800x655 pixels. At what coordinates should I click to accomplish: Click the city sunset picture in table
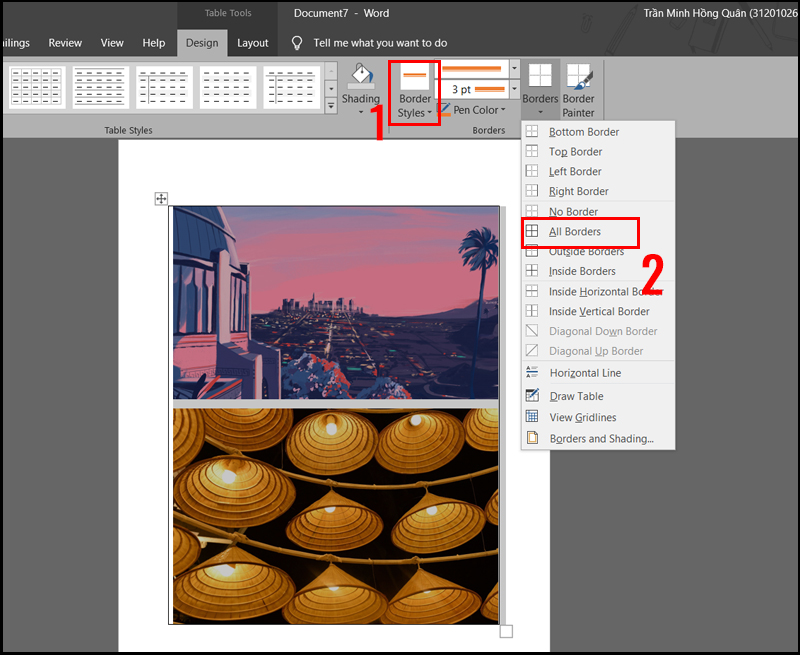336,303
